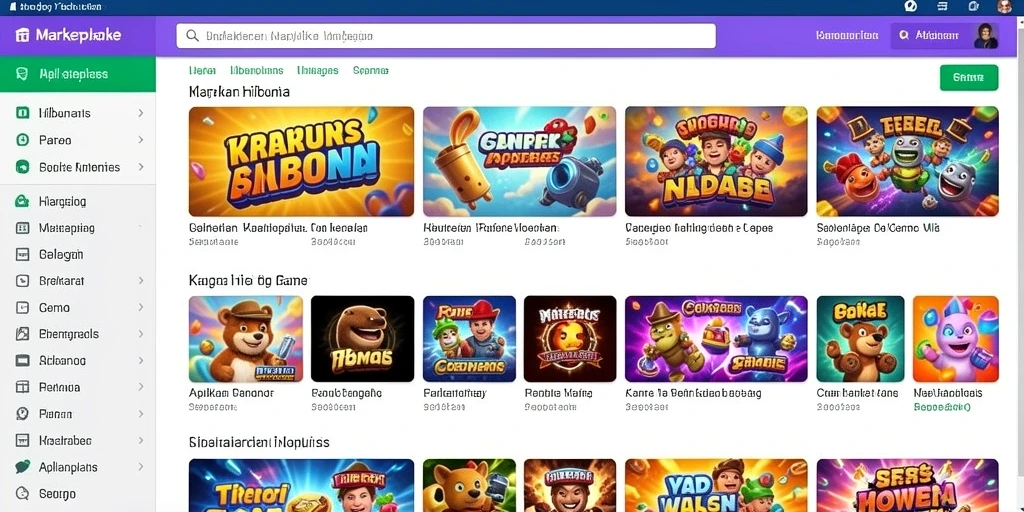The width and height of the screenshot is (1024, 512).
Task: Click the Marketplace logo icon in header
Action: click(22, 35)
